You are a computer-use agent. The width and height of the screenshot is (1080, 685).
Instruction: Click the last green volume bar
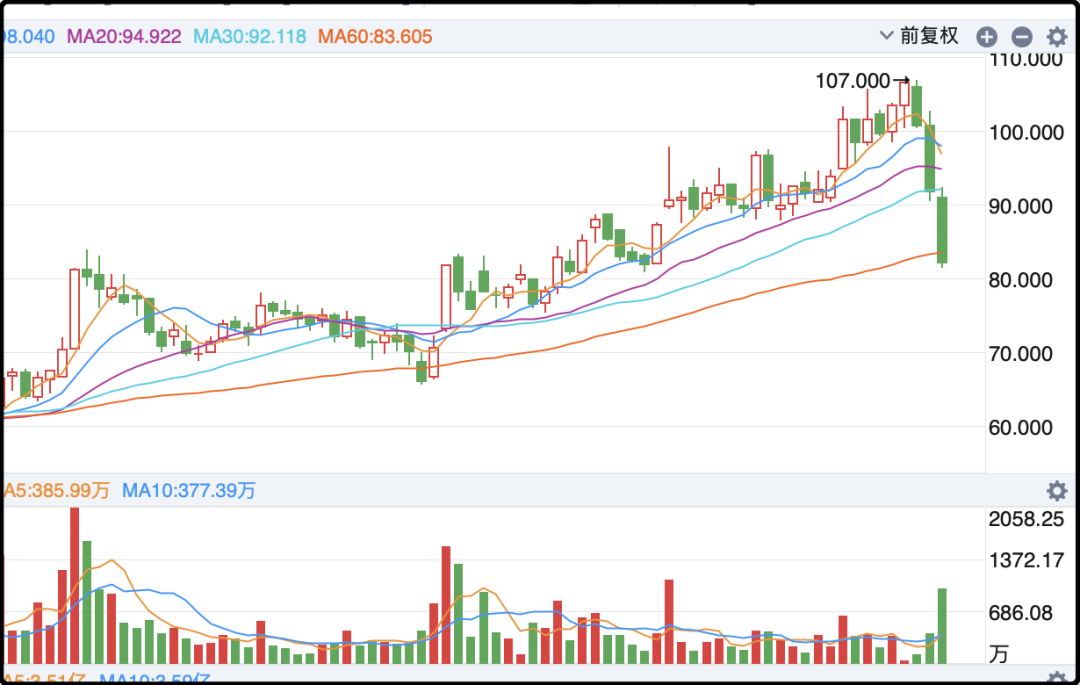click(x=942, y=626)
